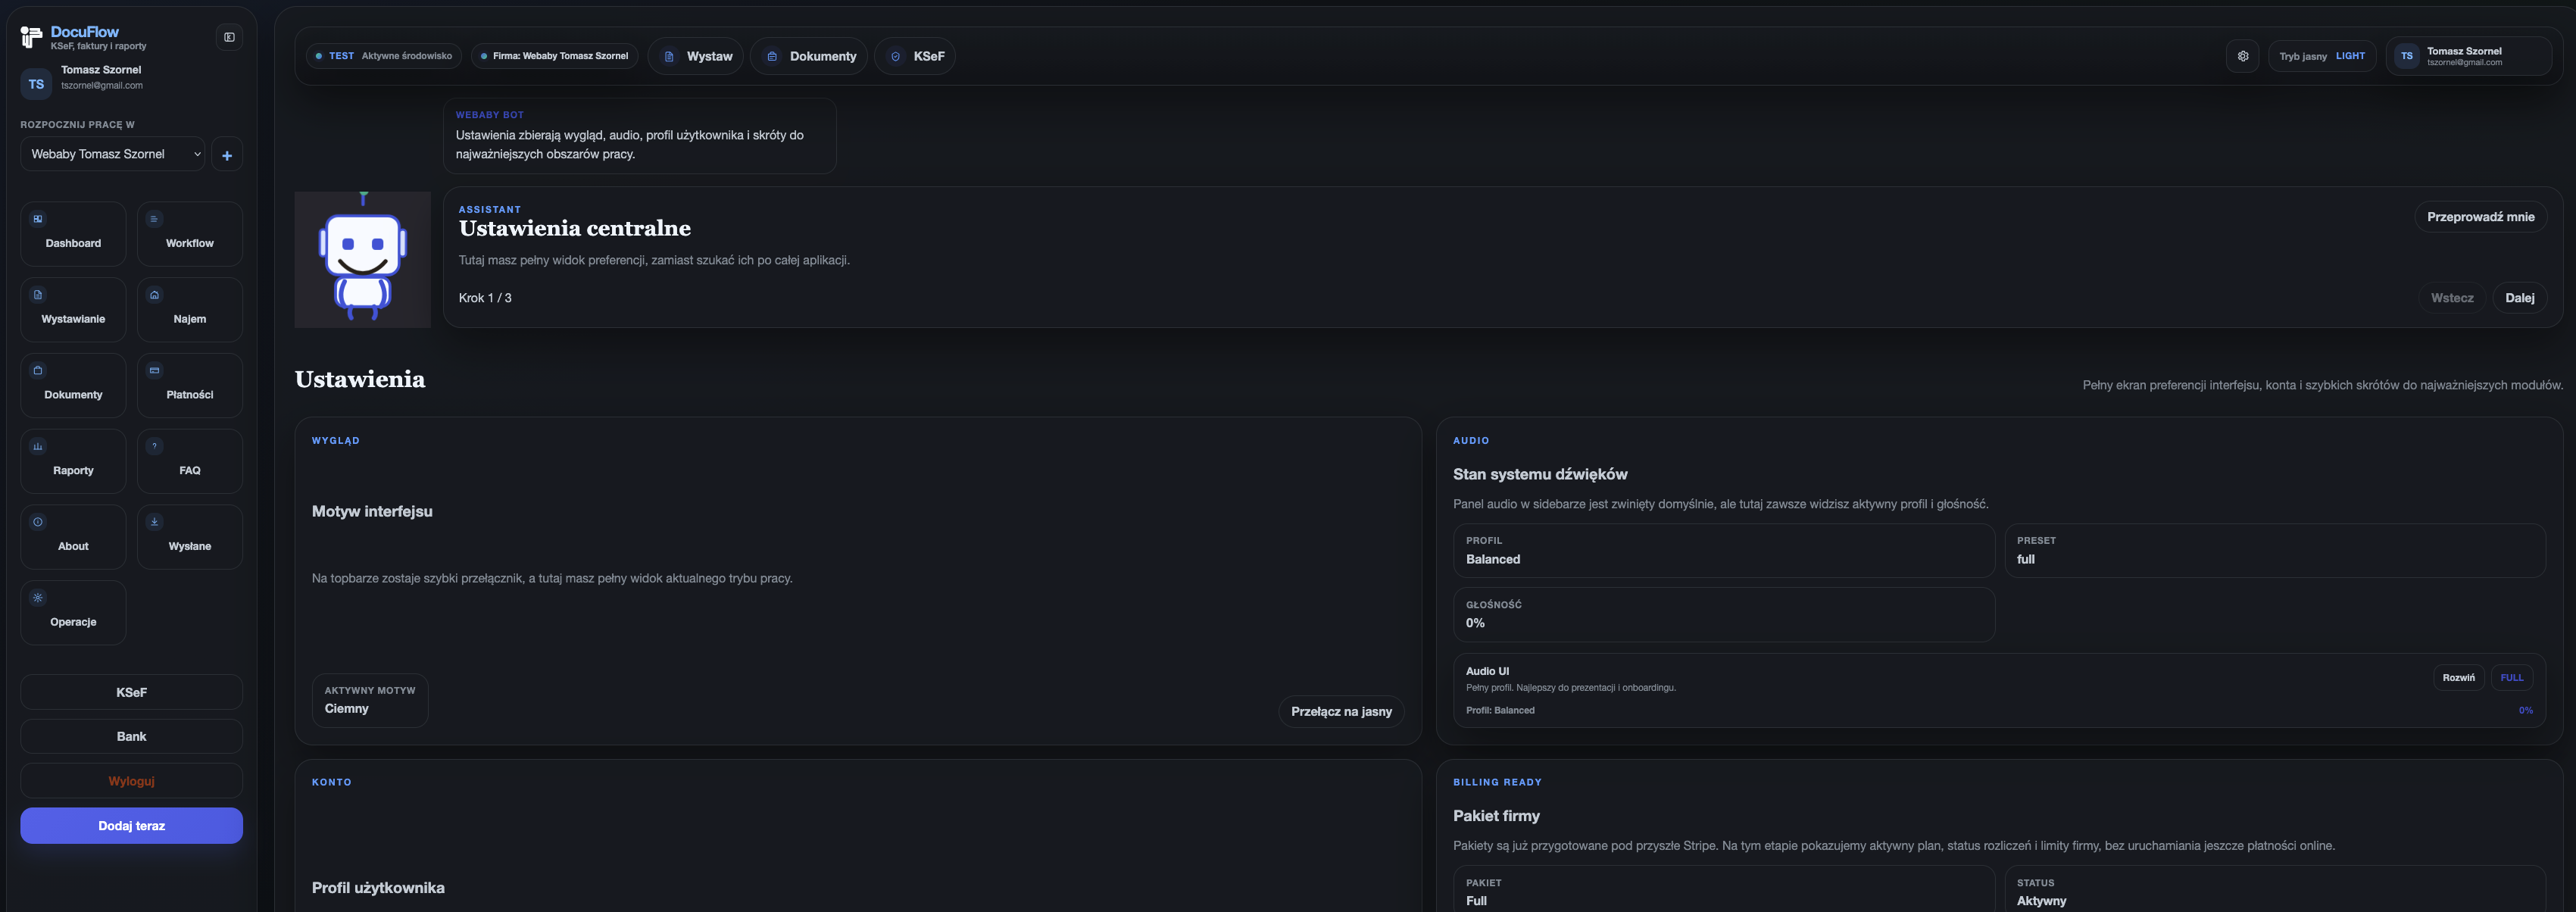Collapse the sidebar with the panel icon

pyautogui.click(x=229, y=37)
